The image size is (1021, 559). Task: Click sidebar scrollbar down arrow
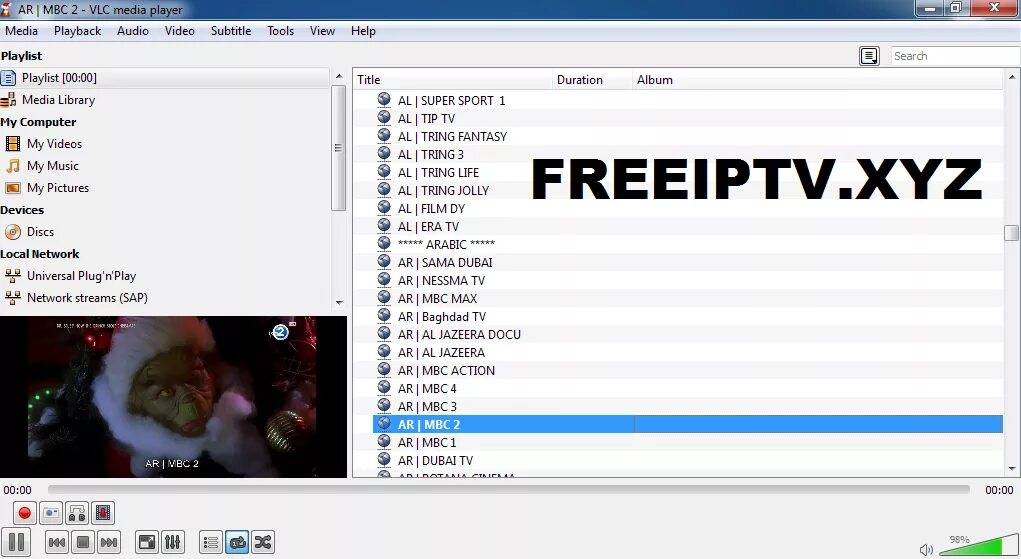point(339,302)
